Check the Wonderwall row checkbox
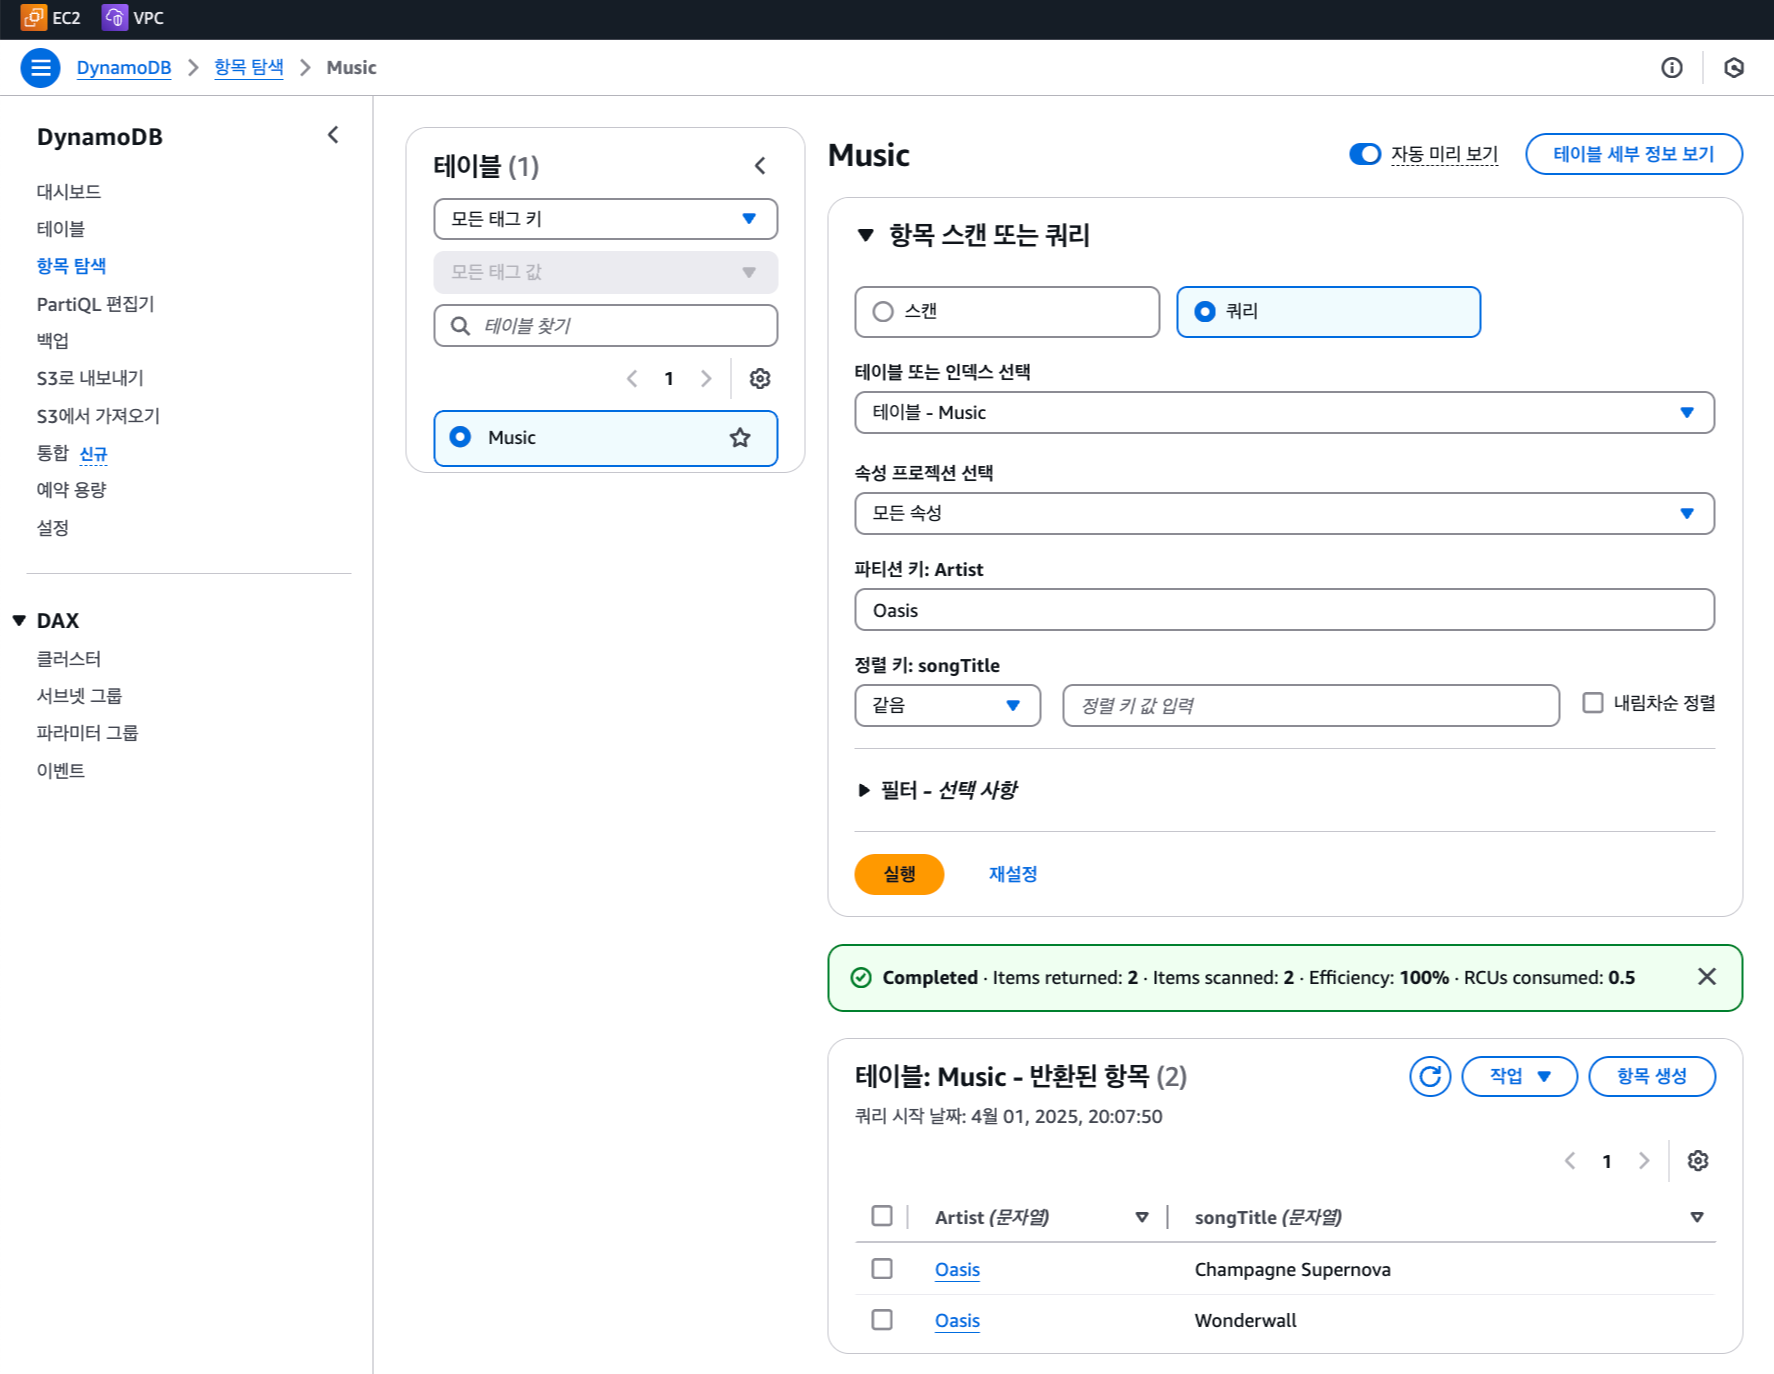The image size is (1774, 1374). tap(882, 1320)
